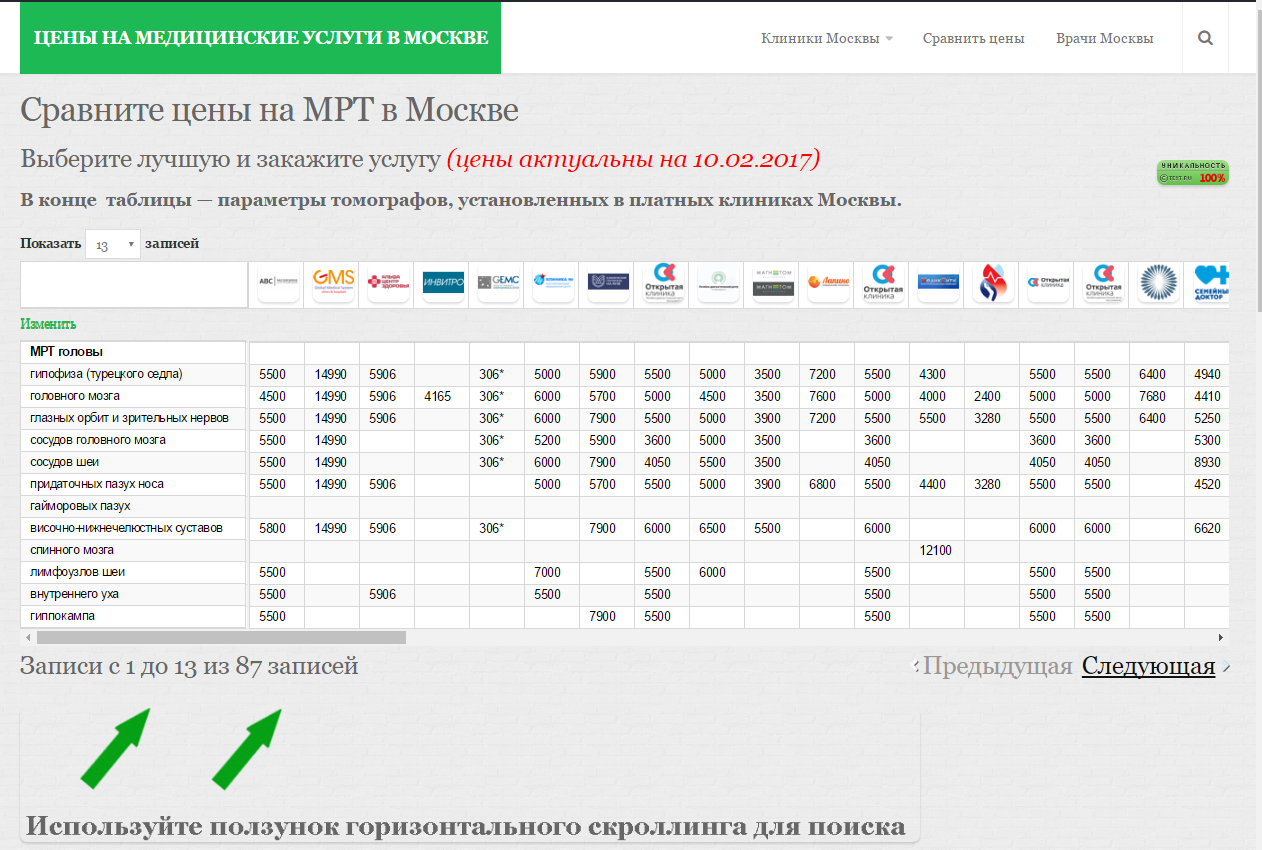Click the green uniqueness 100% badge

[1192, 172]
